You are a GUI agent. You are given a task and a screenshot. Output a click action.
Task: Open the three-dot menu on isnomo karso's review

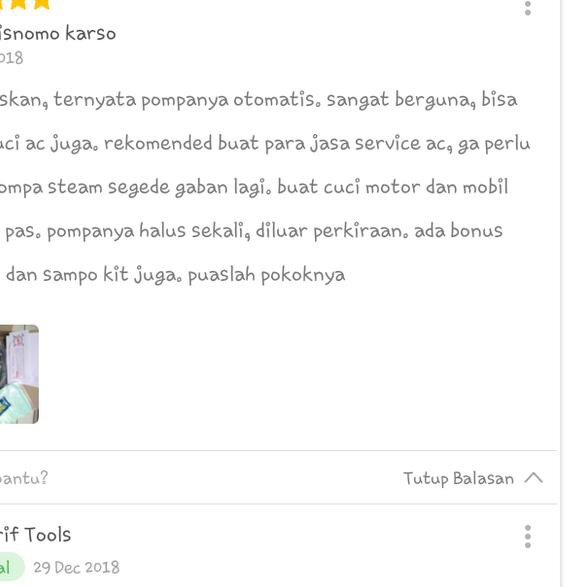[x=527, y=8]
